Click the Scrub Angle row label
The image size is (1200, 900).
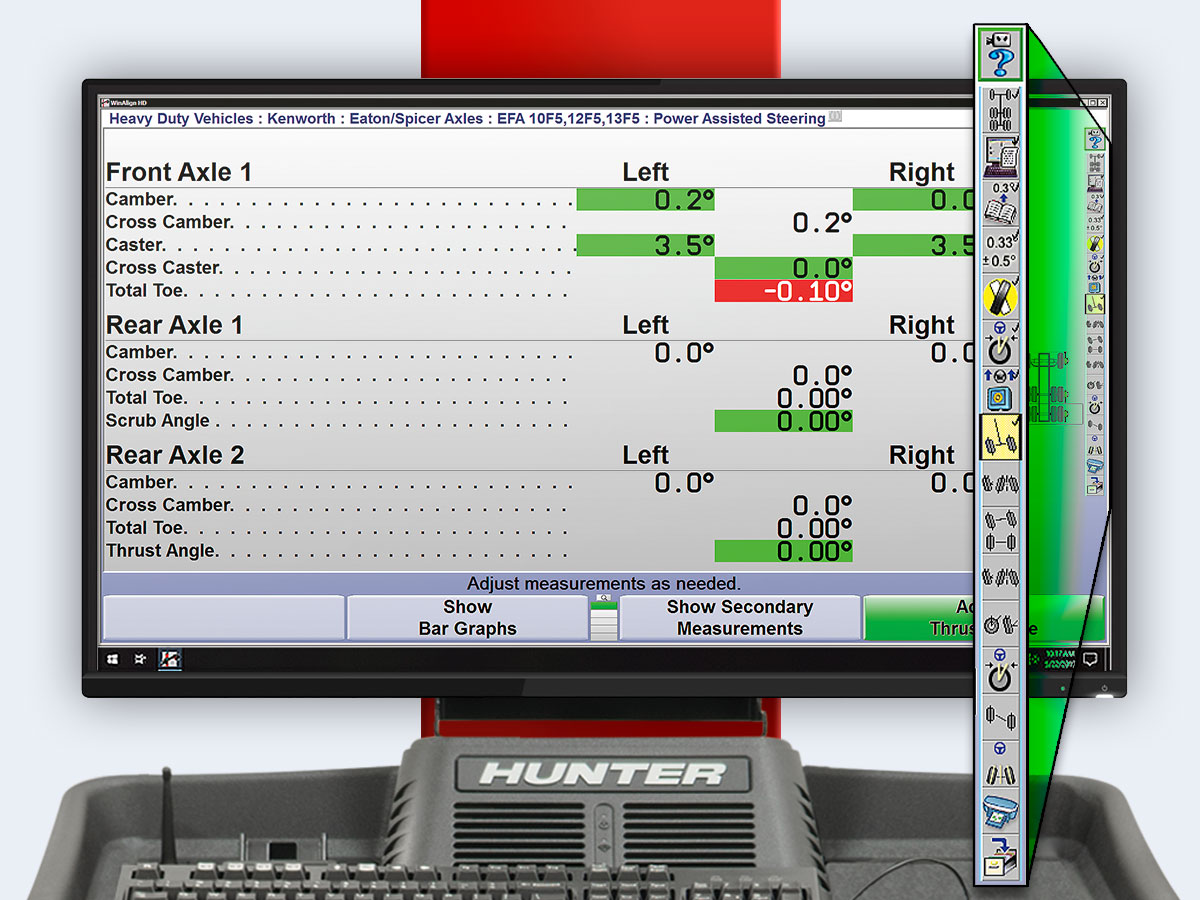pyautogui.click(x=158, y=421)
